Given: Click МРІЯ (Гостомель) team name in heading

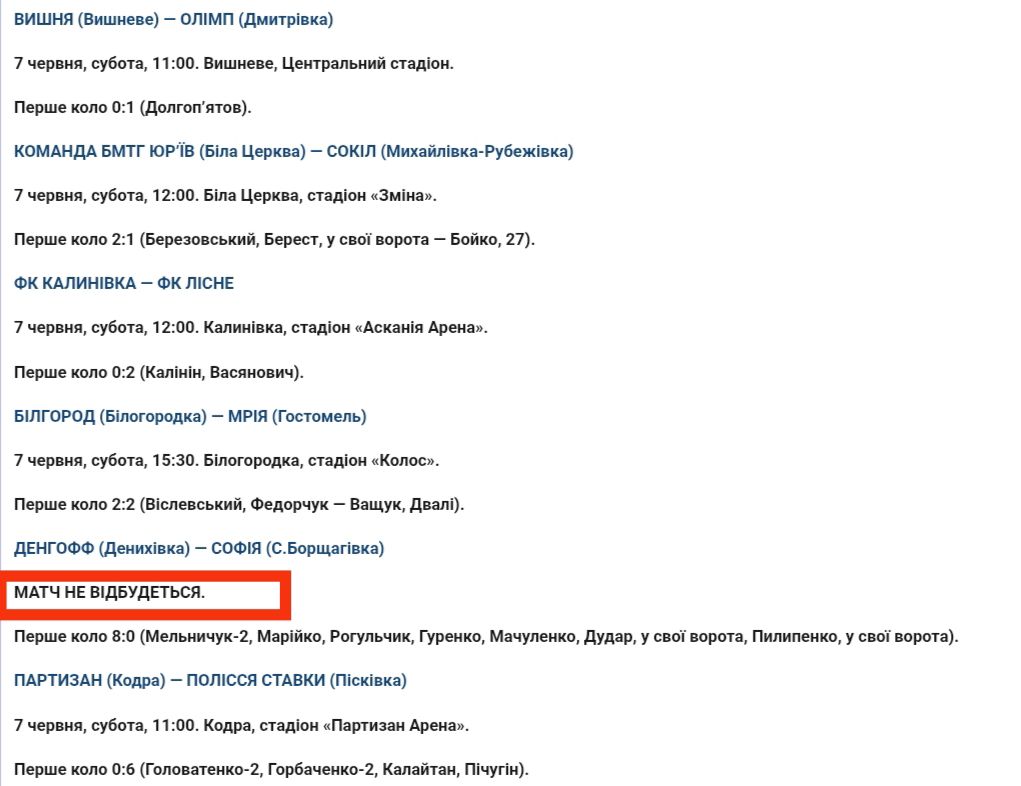Looking at the screenshot, I should click(x=297, y=416).
